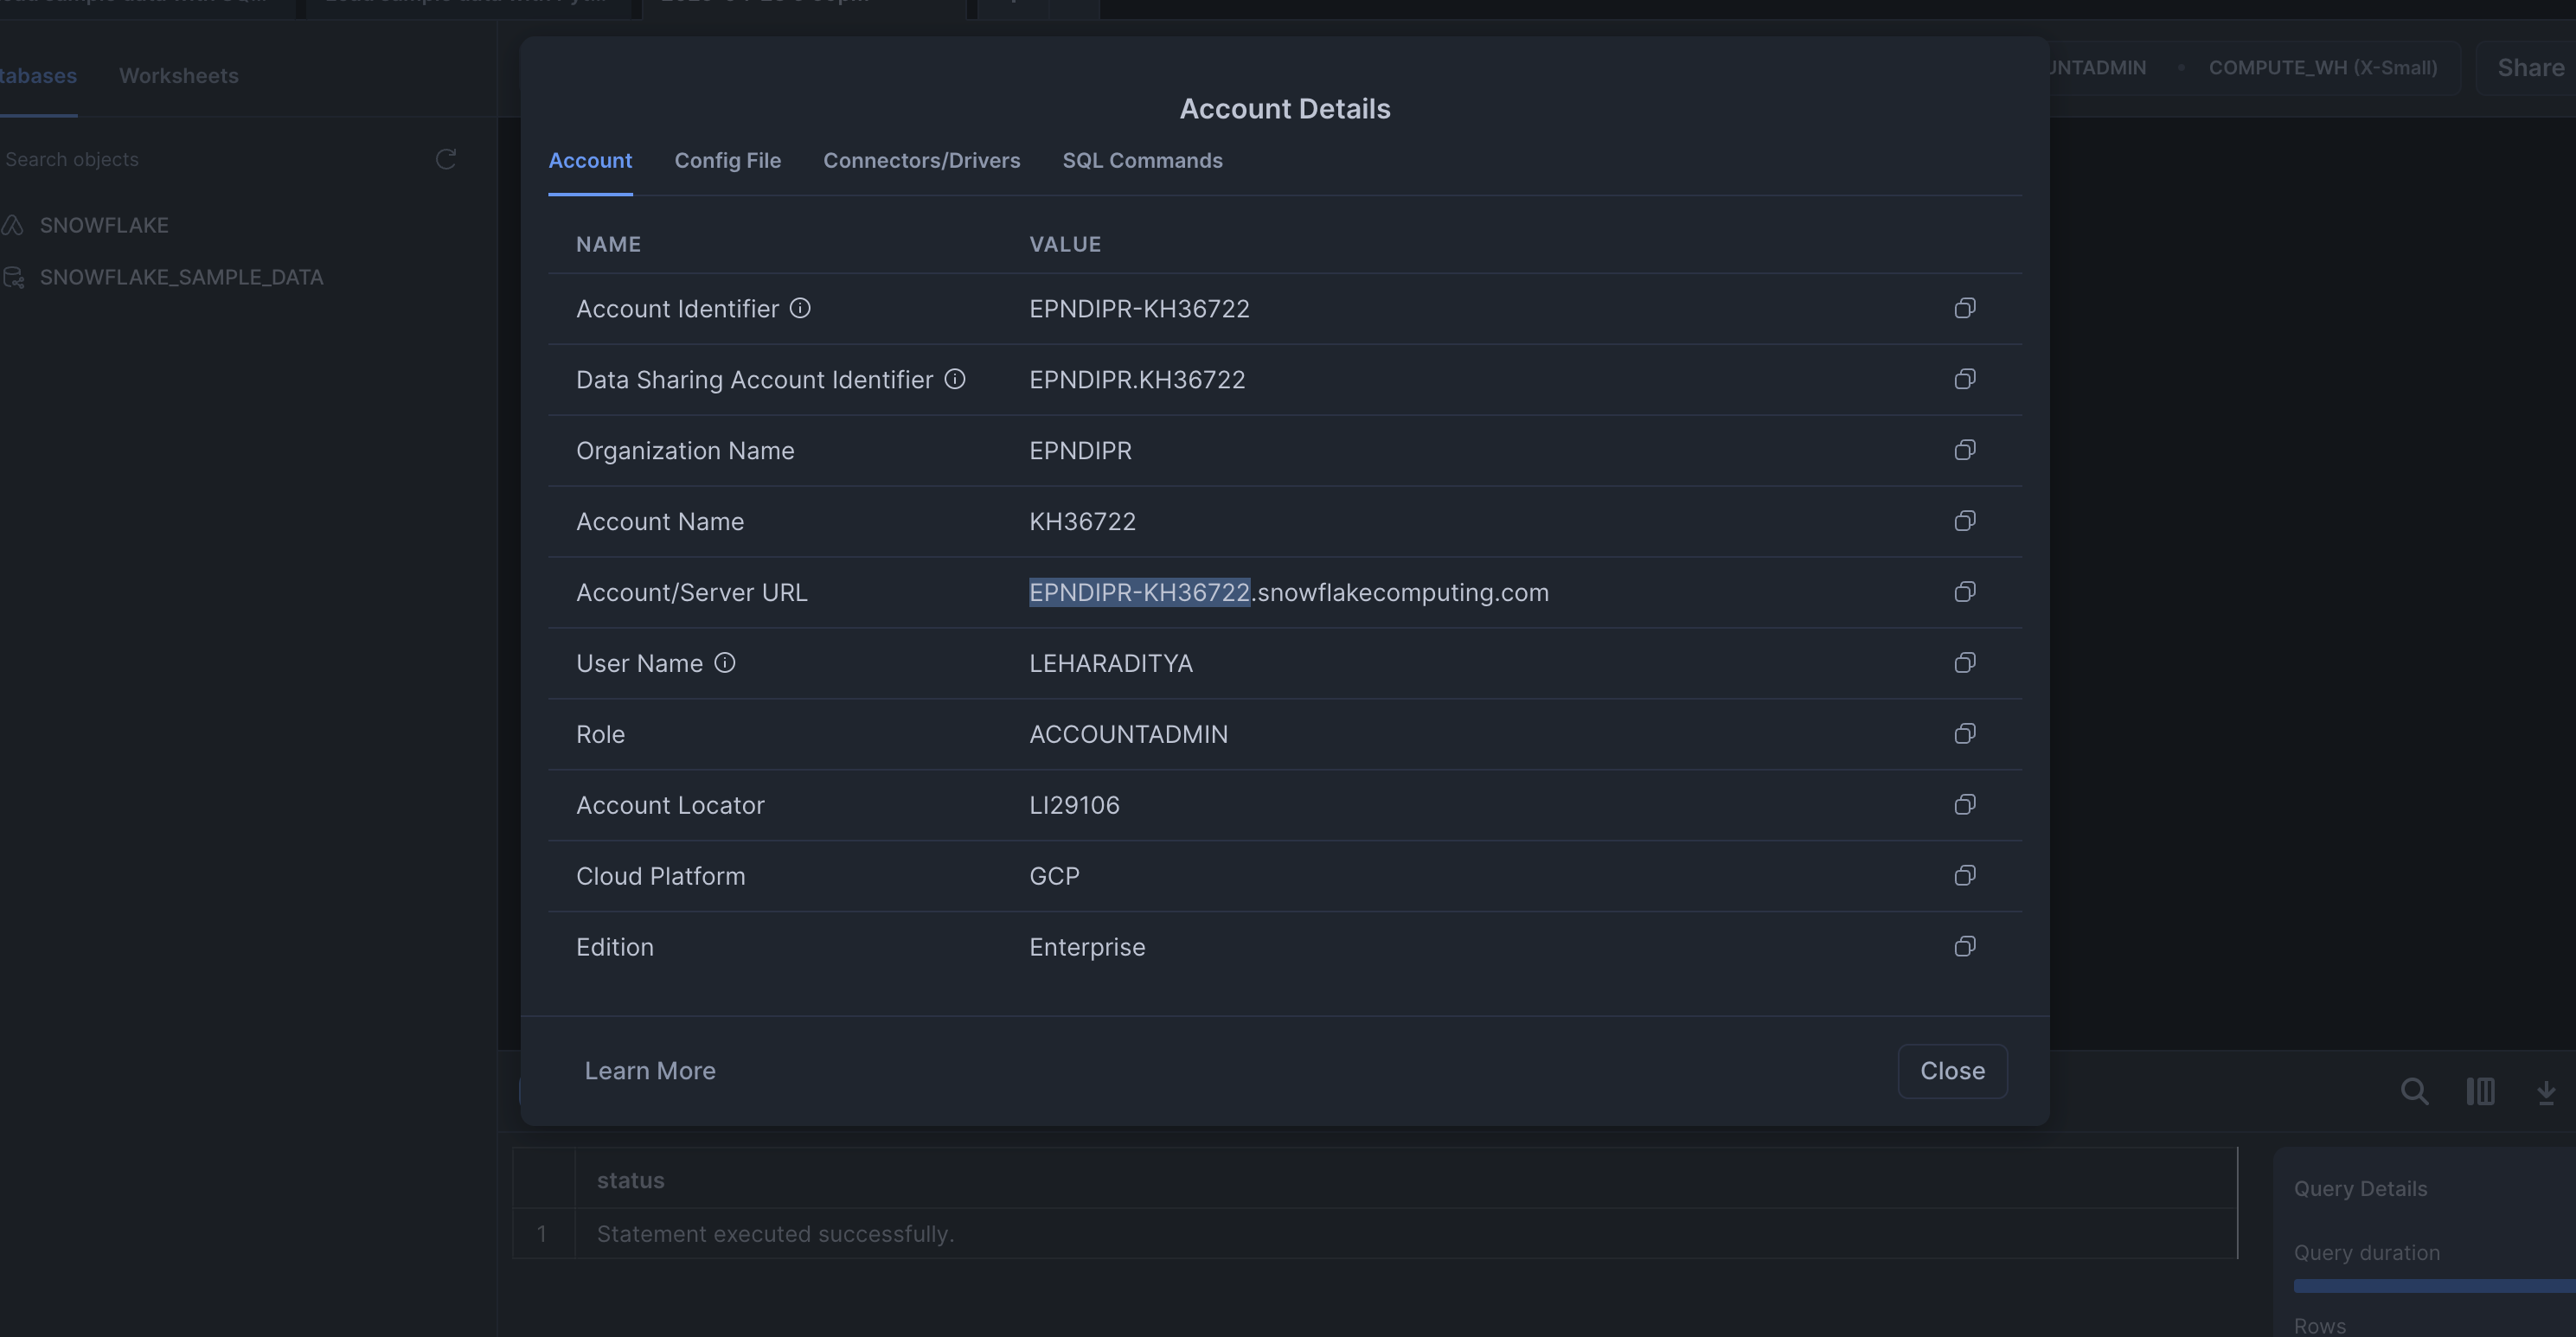2576x1337 pixels.
Task: Click the info icon beside Account Identifier
Action: (800, 308)
